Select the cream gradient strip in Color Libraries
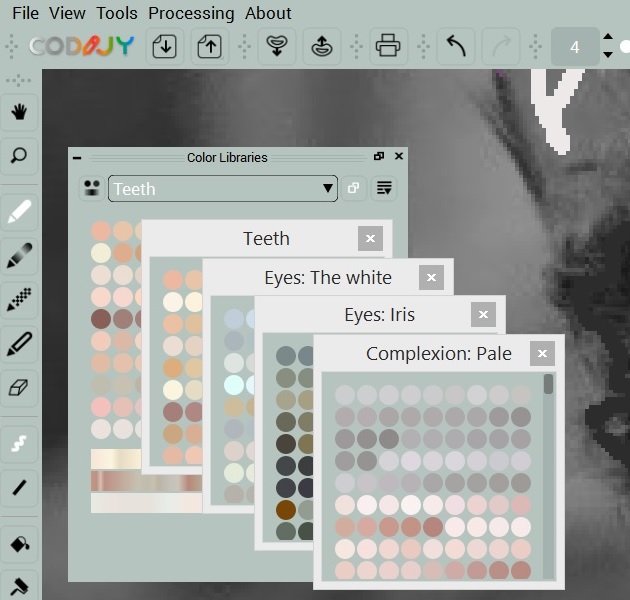The height and width of the screenshot is (600, 630). (117, 459)
